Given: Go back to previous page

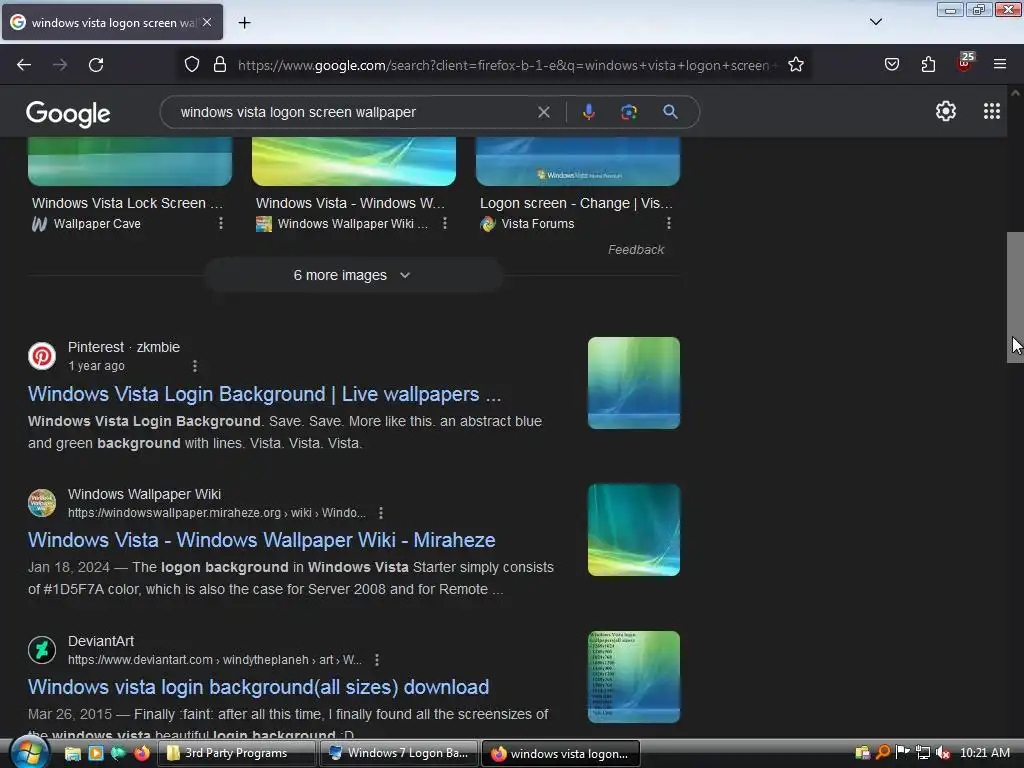Looking at the screenshot, I should [24, 65].
